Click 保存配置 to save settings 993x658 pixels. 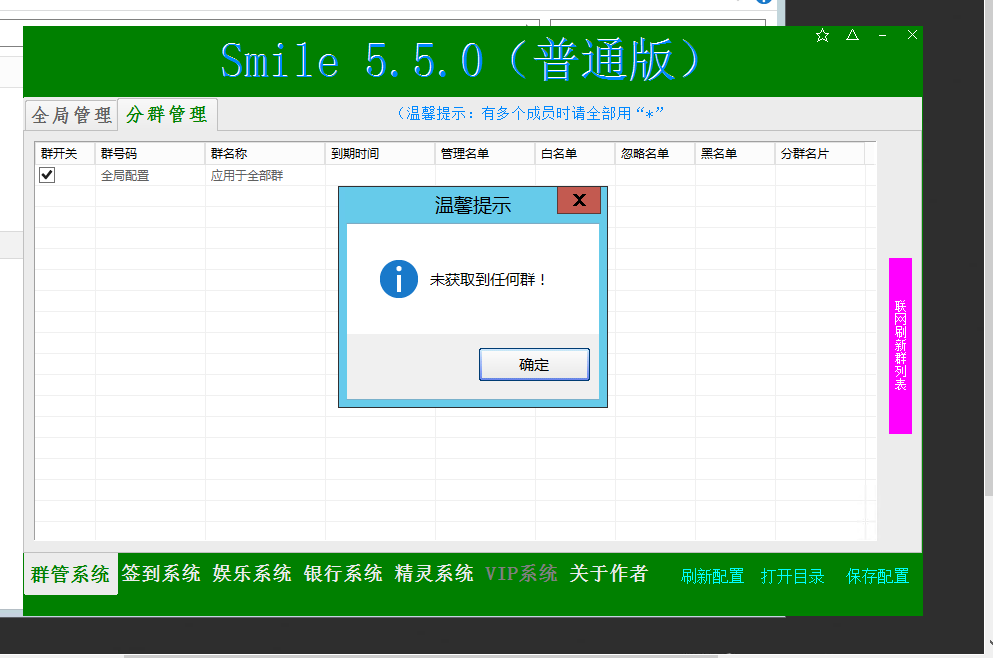[x=877, y=576]
